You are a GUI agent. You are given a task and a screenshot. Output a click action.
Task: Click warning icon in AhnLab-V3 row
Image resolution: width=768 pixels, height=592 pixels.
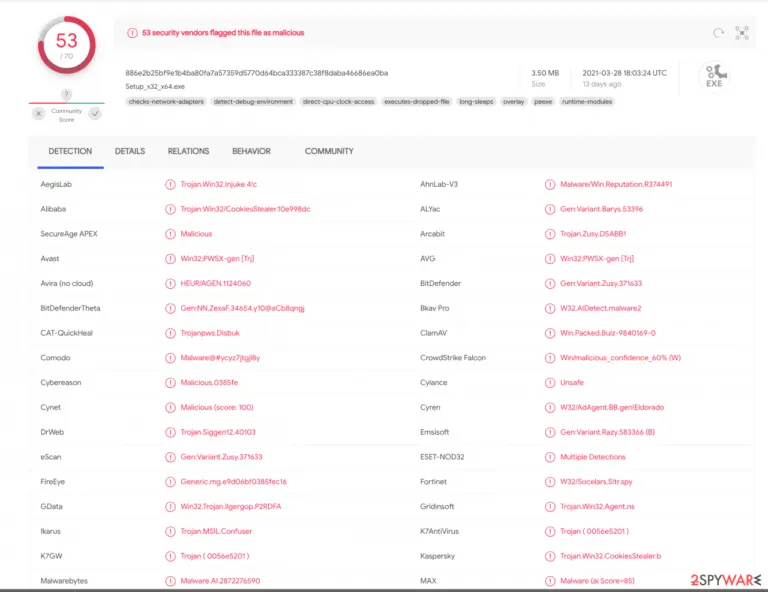(550, 185)
